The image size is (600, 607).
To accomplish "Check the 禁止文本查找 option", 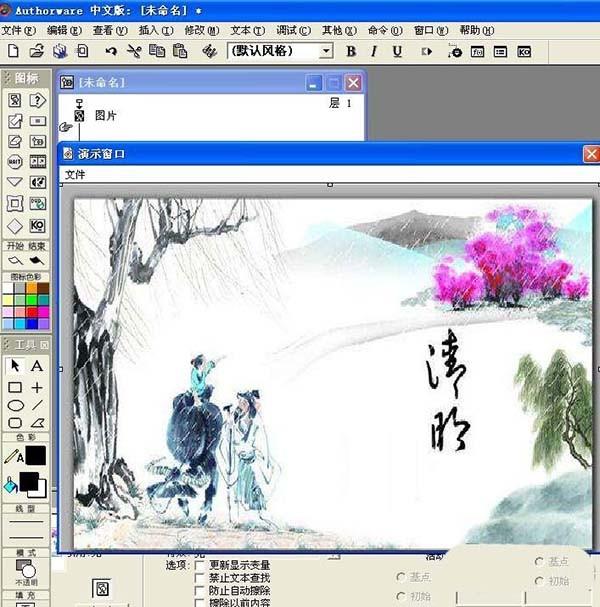I will tap(200, 578).
